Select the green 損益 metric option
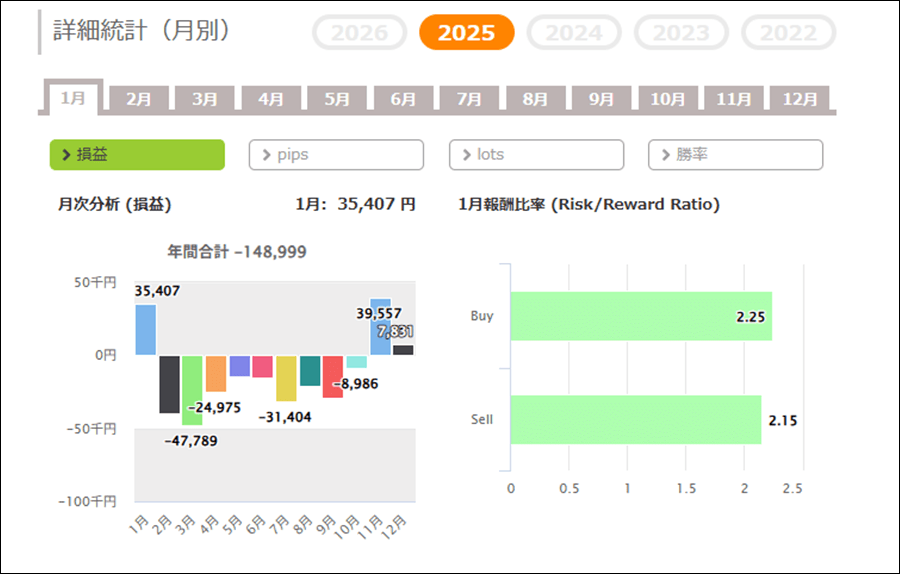This screenshot has height=574, width=900. pos(137,155)
